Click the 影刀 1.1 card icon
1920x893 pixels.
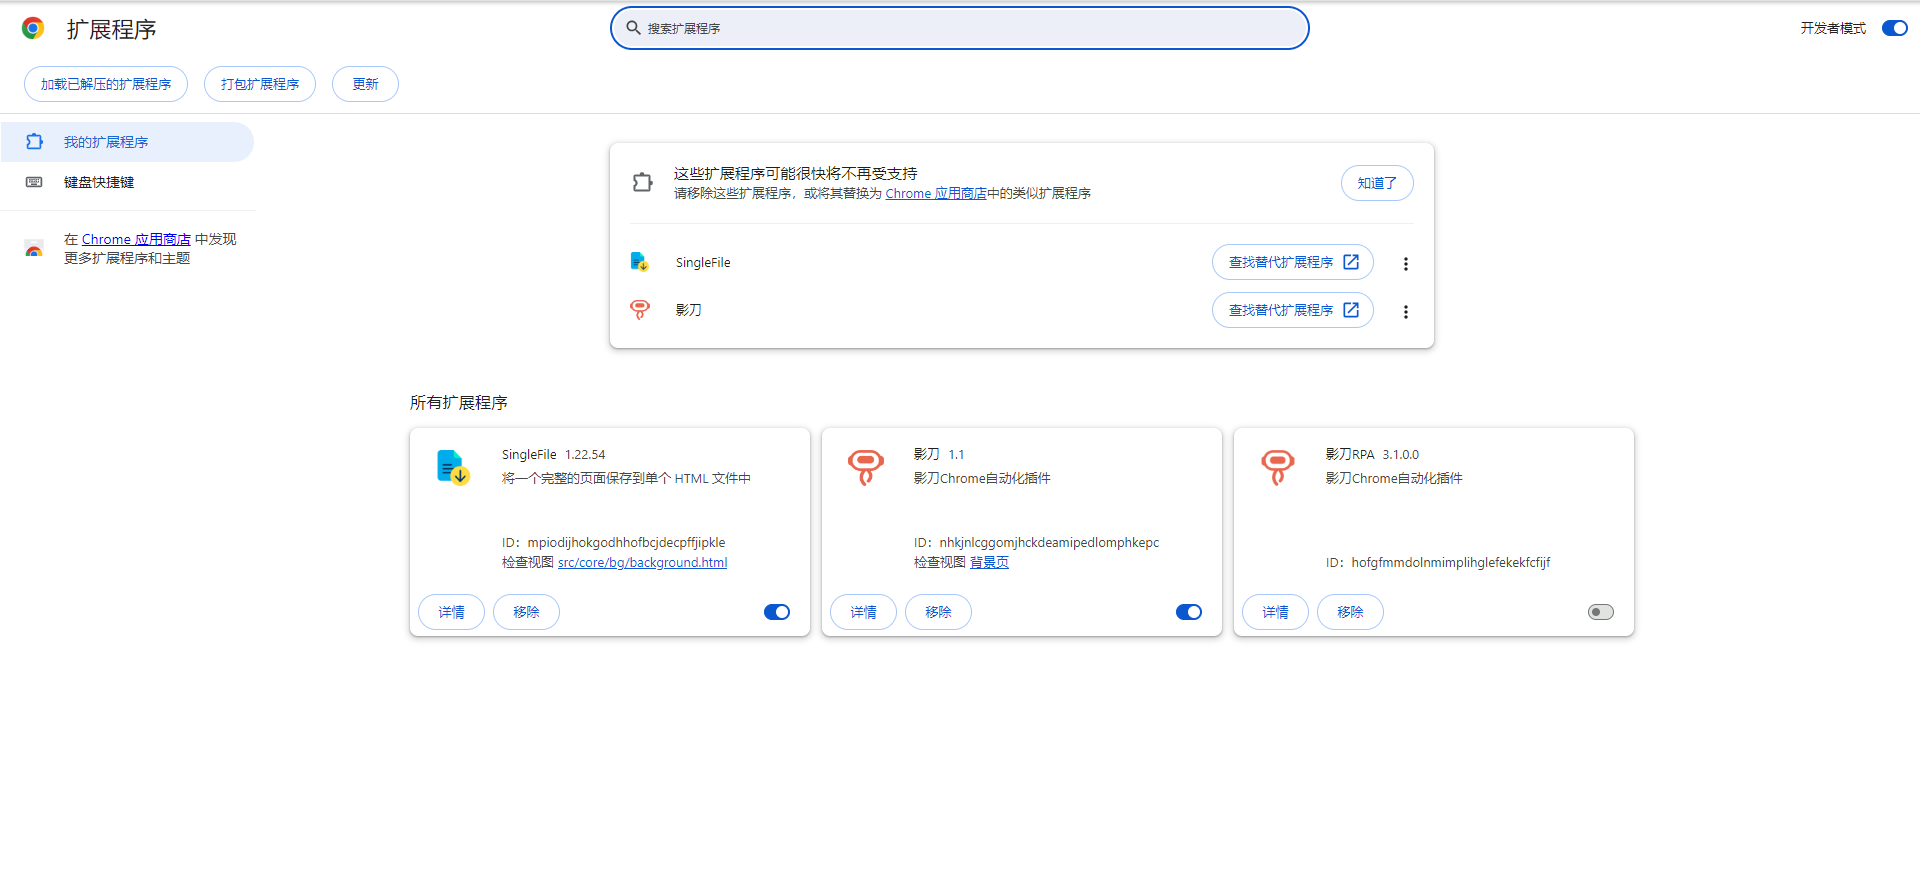[x=865, y=467]
